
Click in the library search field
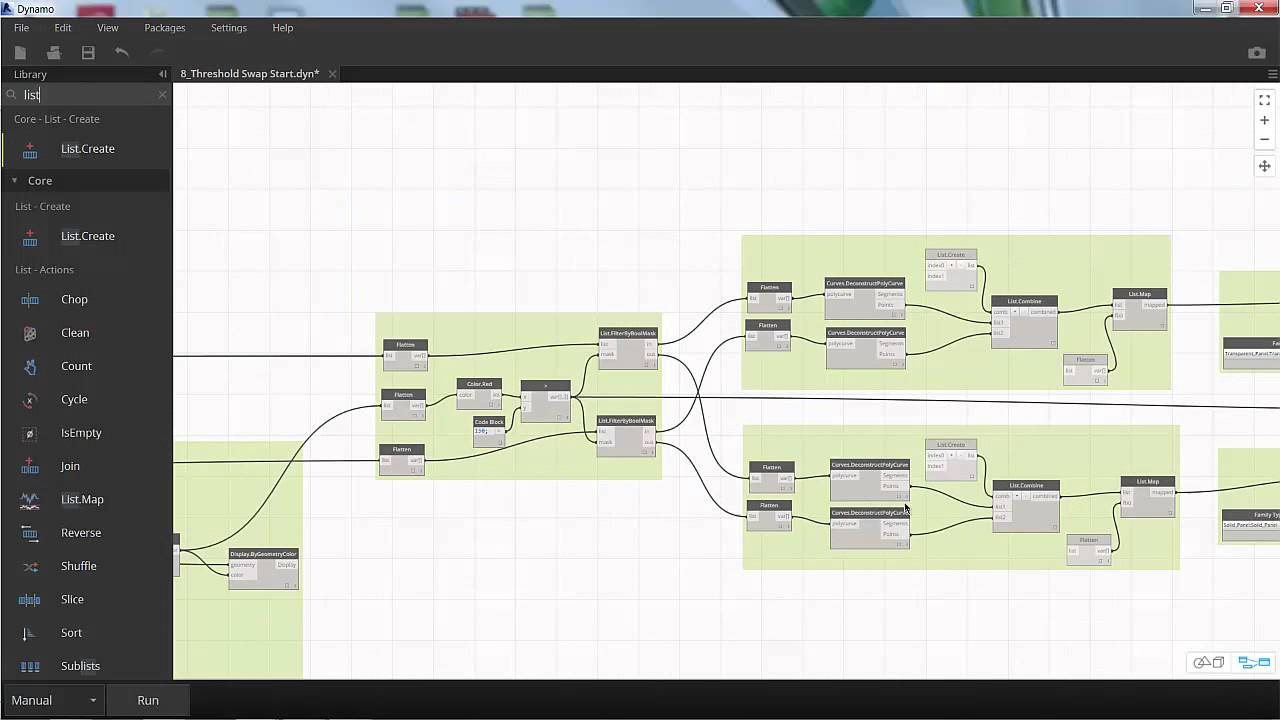[x=88, y=95]
